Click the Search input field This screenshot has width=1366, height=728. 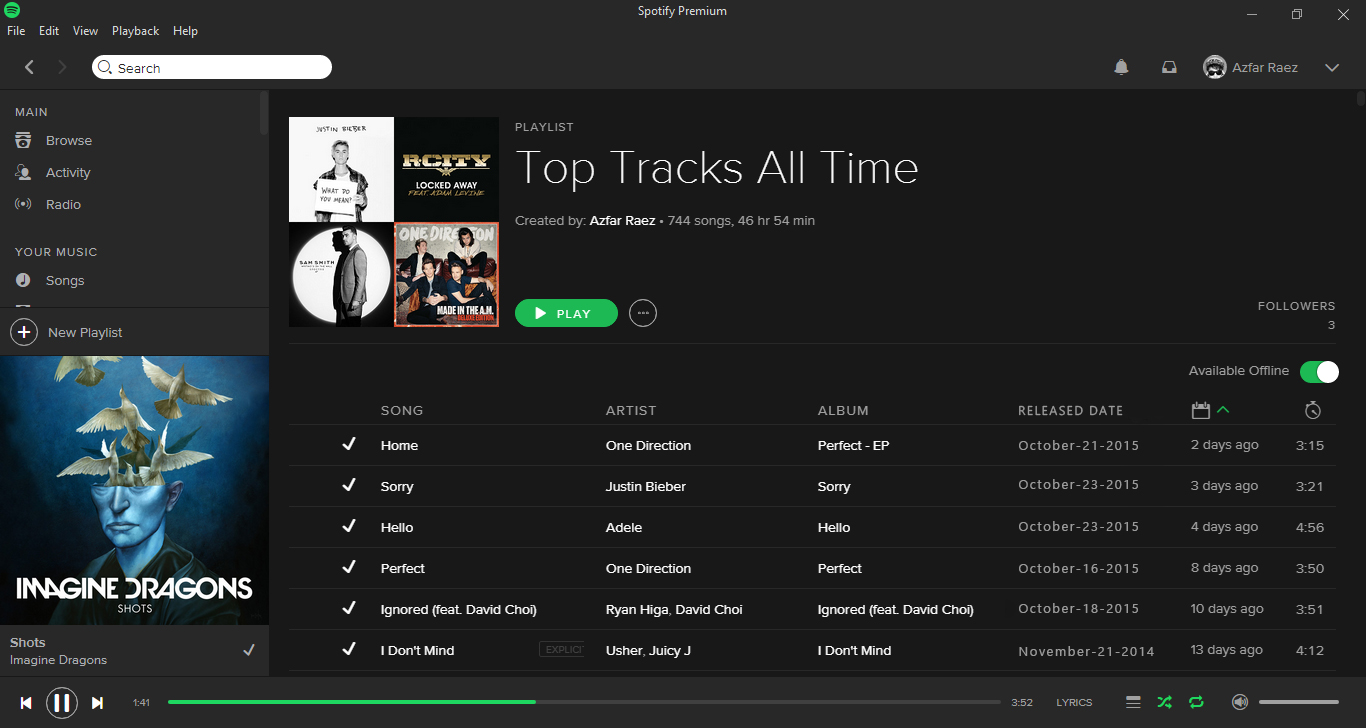[212, 67]
